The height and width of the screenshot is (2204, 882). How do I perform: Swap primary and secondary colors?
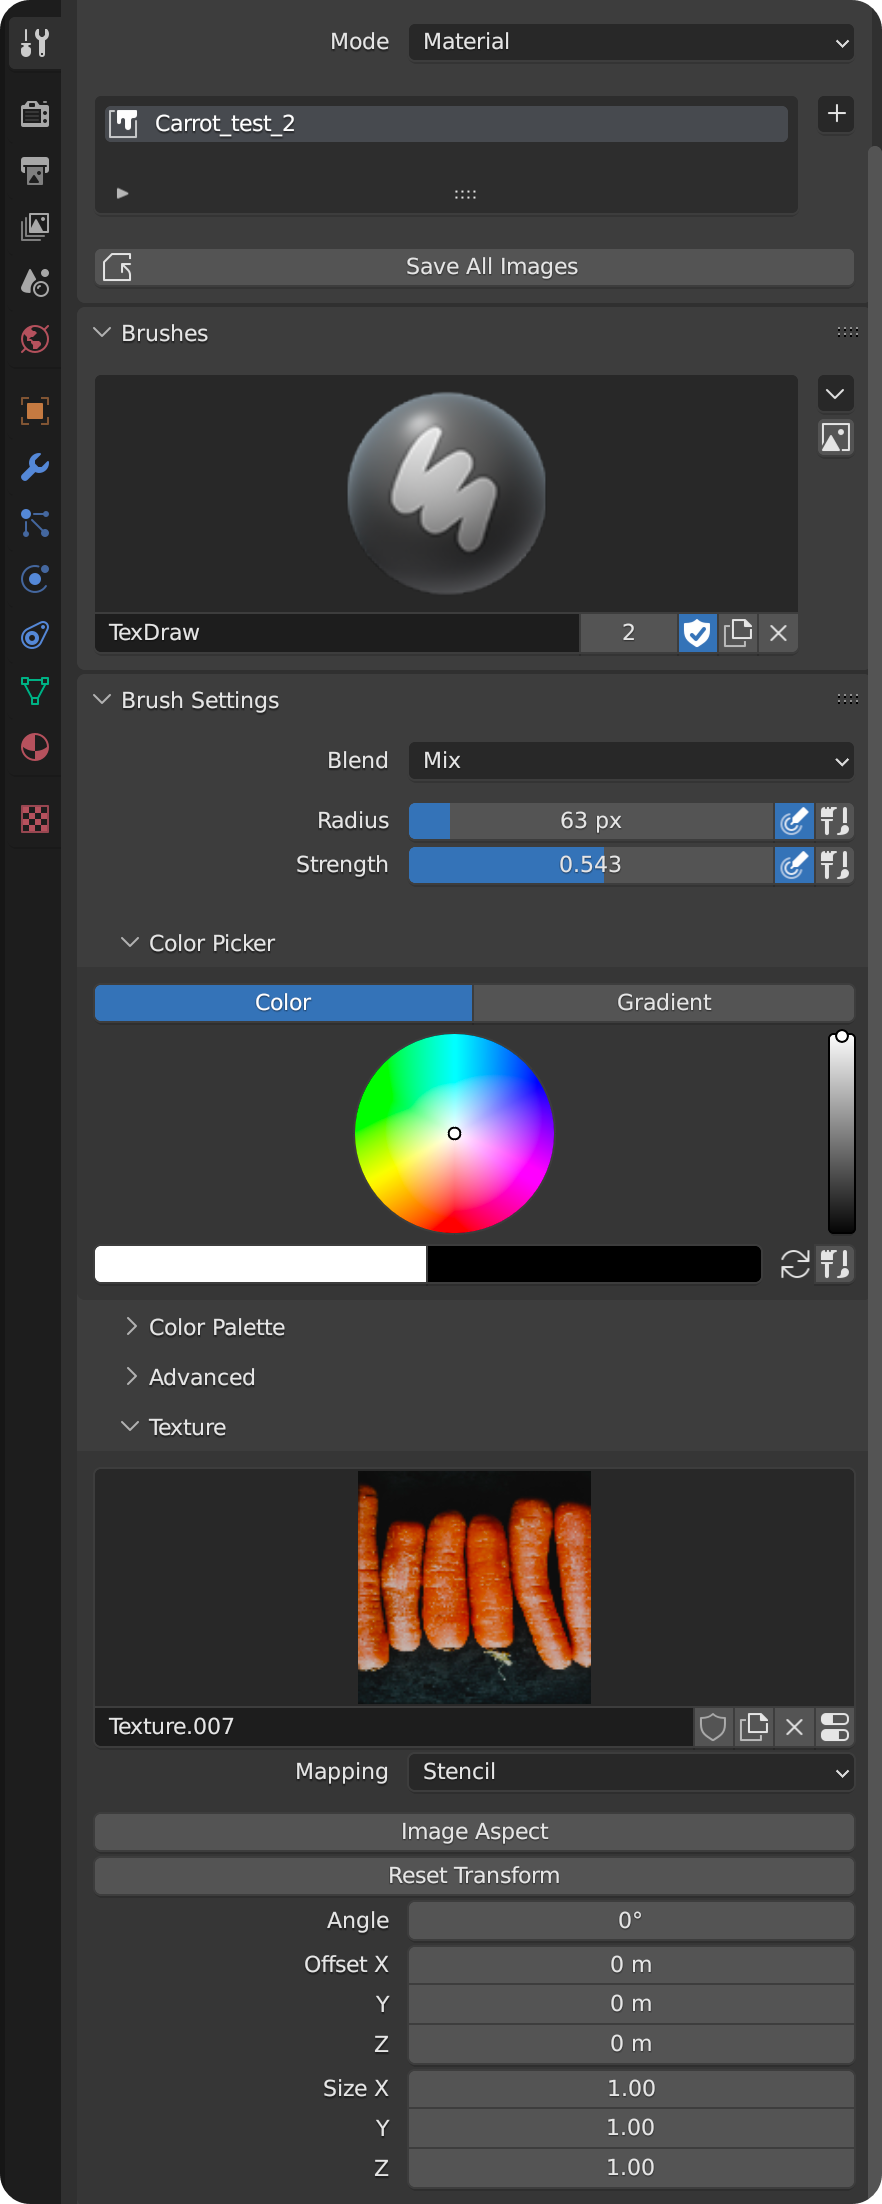pos(795,1265)
